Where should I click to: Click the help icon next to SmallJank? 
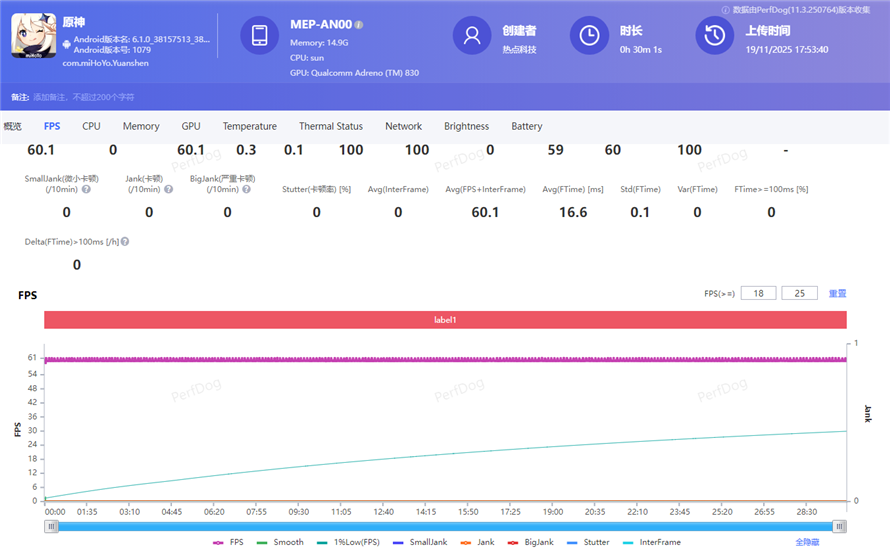click(x=86, y=189)
